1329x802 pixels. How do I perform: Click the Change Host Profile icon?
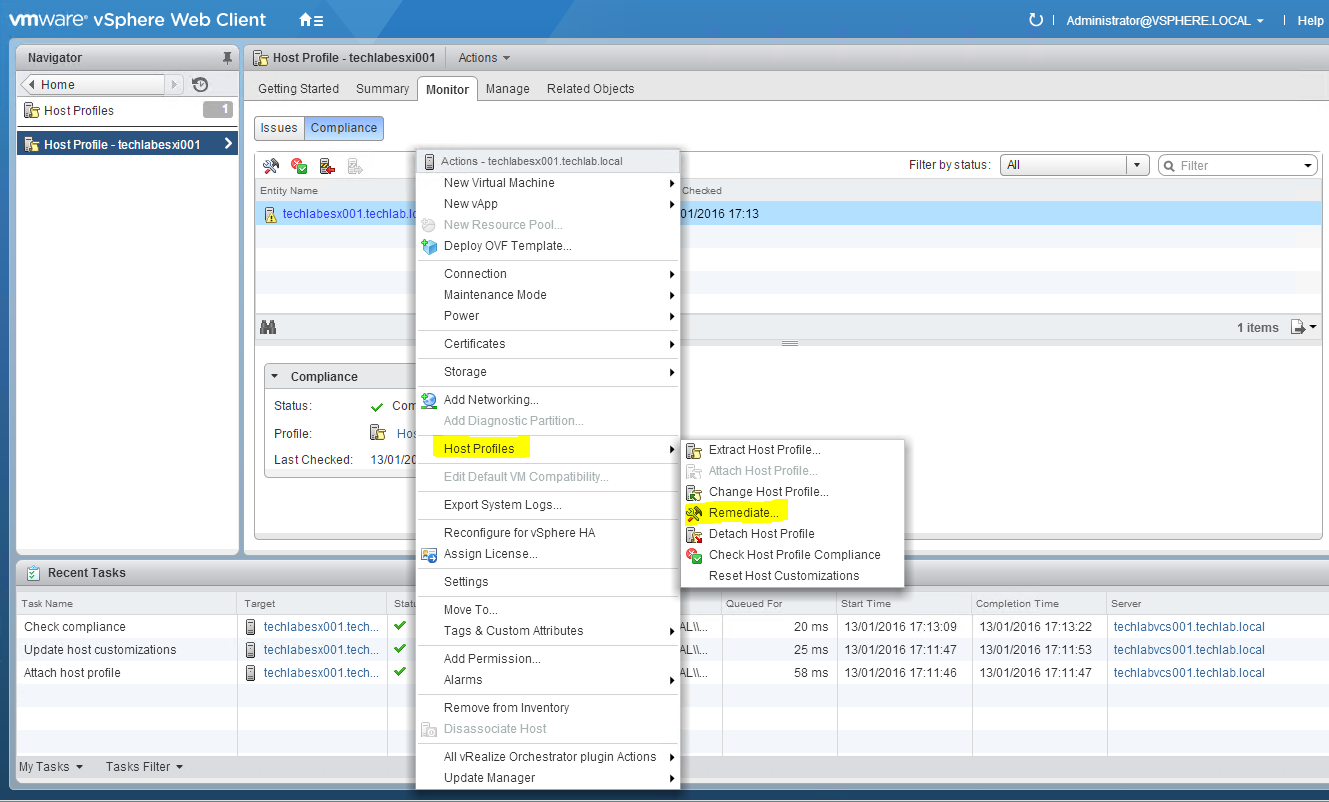[x=693, y=492]
